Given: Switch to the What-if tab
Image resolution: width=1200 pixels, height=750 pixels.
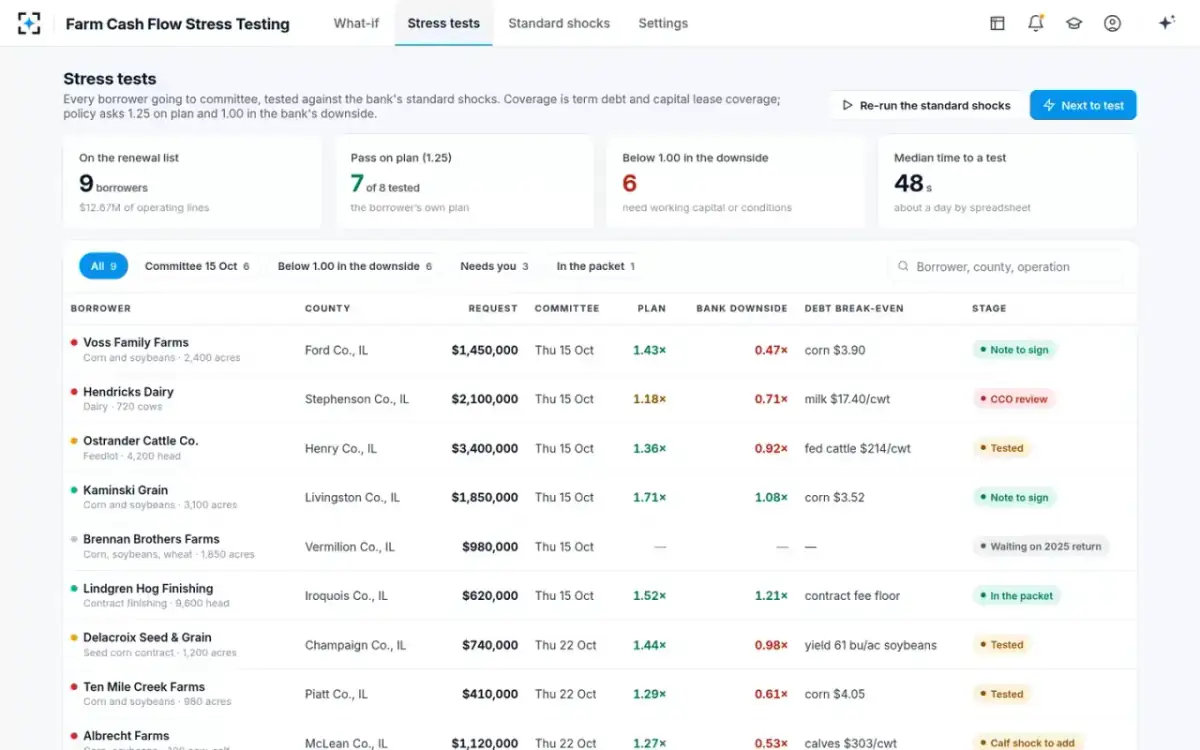Looking at the screenshot, I should tap(356, 23).
